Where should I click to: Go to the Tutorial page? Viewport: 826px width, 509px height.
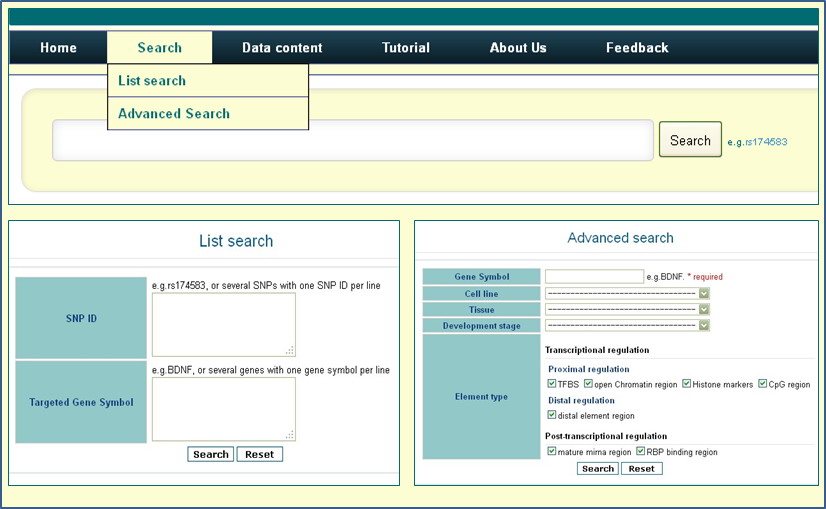(406, 48)
